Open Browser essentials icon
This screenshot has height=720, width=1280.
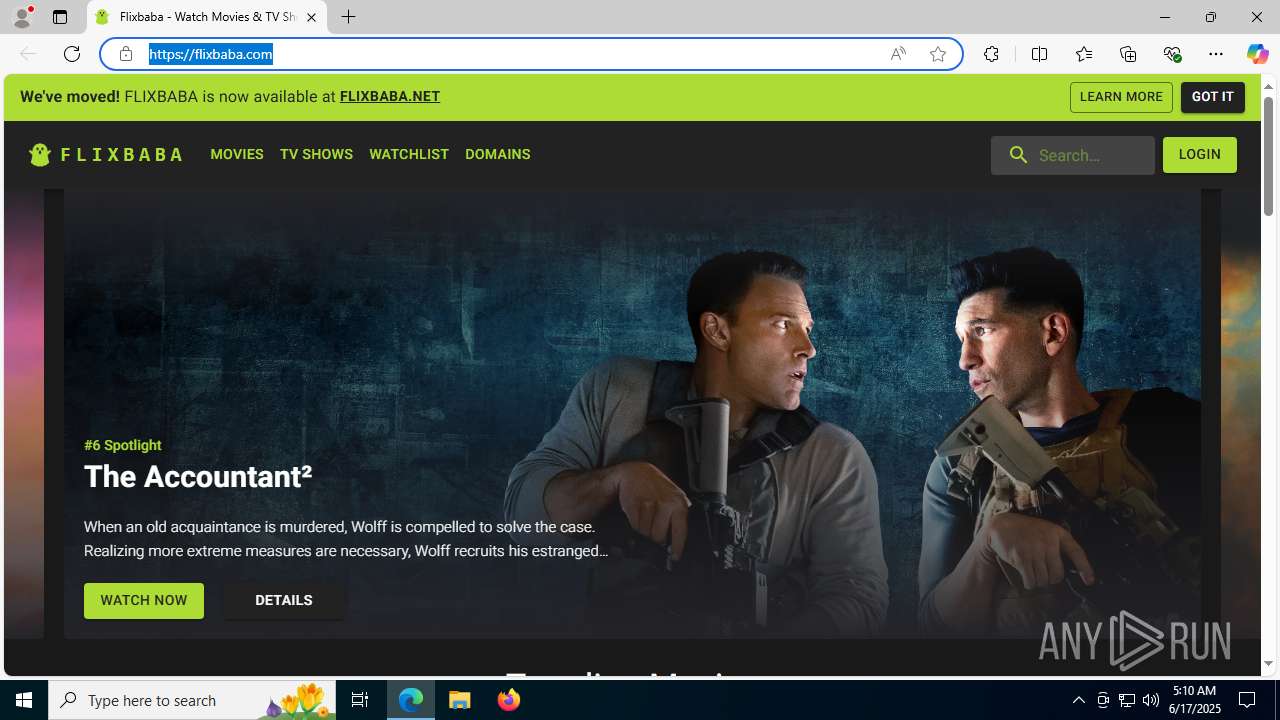click(x=1172, y=54)
